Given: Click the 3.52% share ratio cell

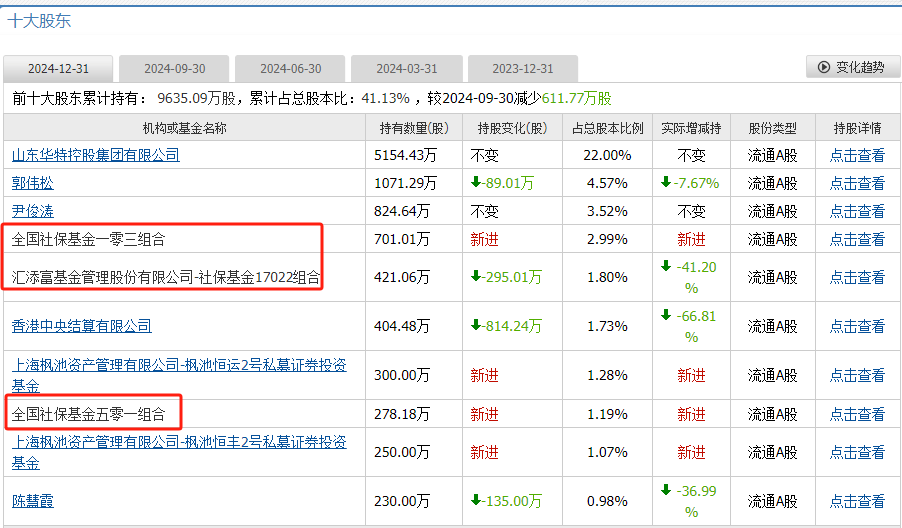Looking at the screenshot, I should [x=607, y=211].
